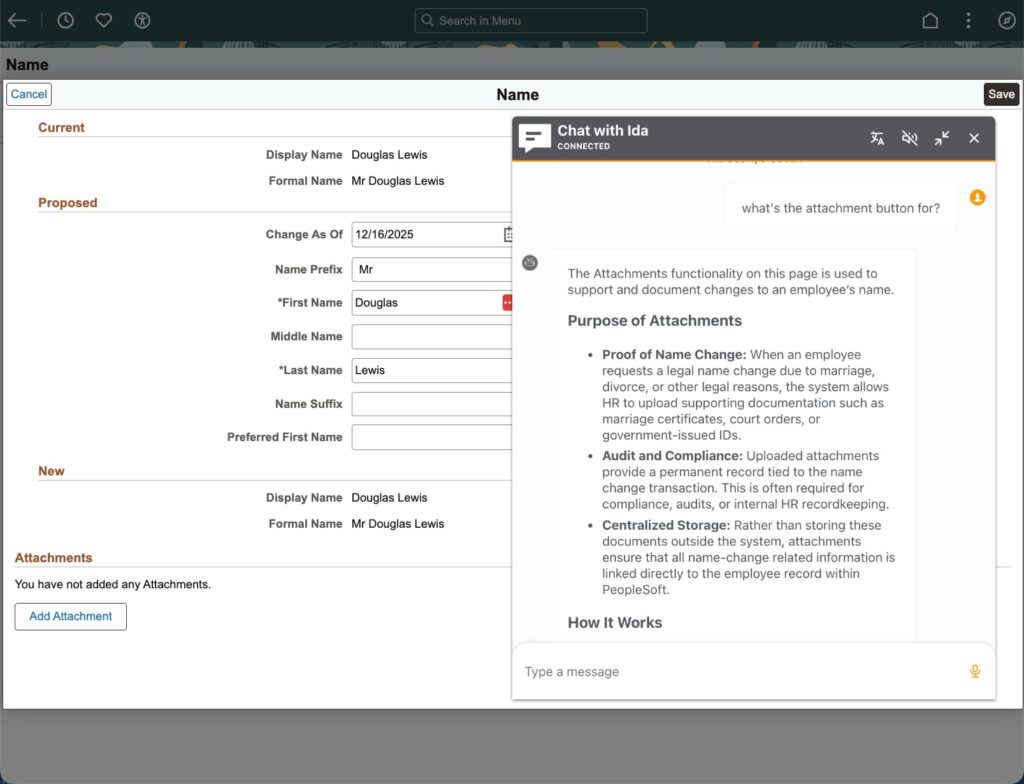The image size is (1024, 784).
Task: Open the NavBar compass icon
Action: click(x=1006, y=20)
